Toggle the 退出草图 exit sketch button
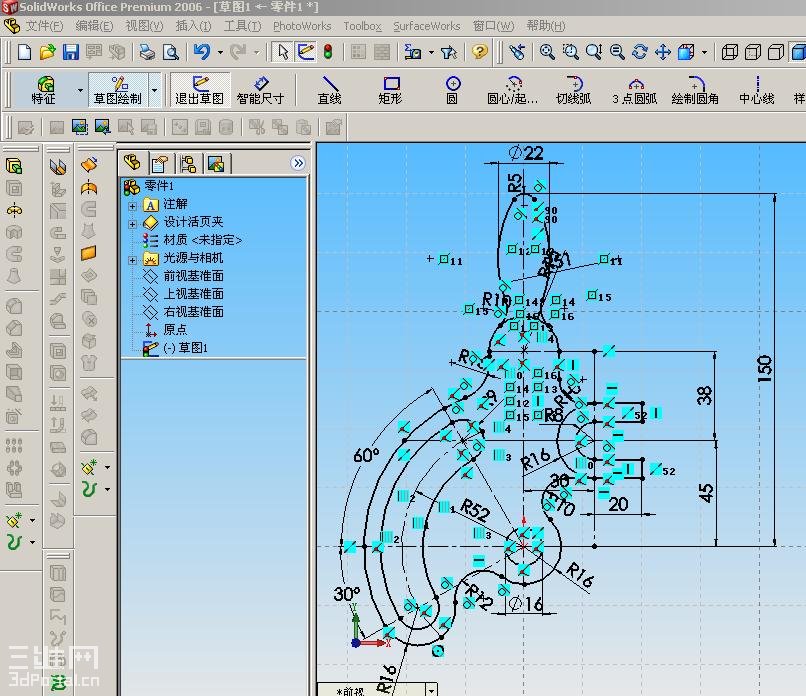 (200, 90)
